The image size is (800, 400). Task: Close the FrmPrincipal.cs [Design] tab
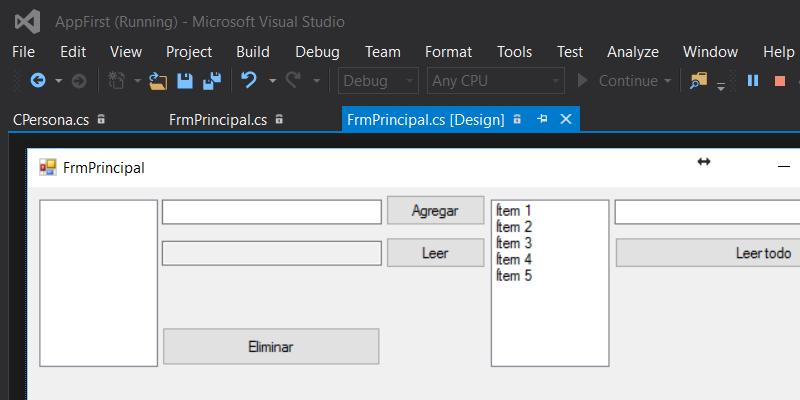566,120
